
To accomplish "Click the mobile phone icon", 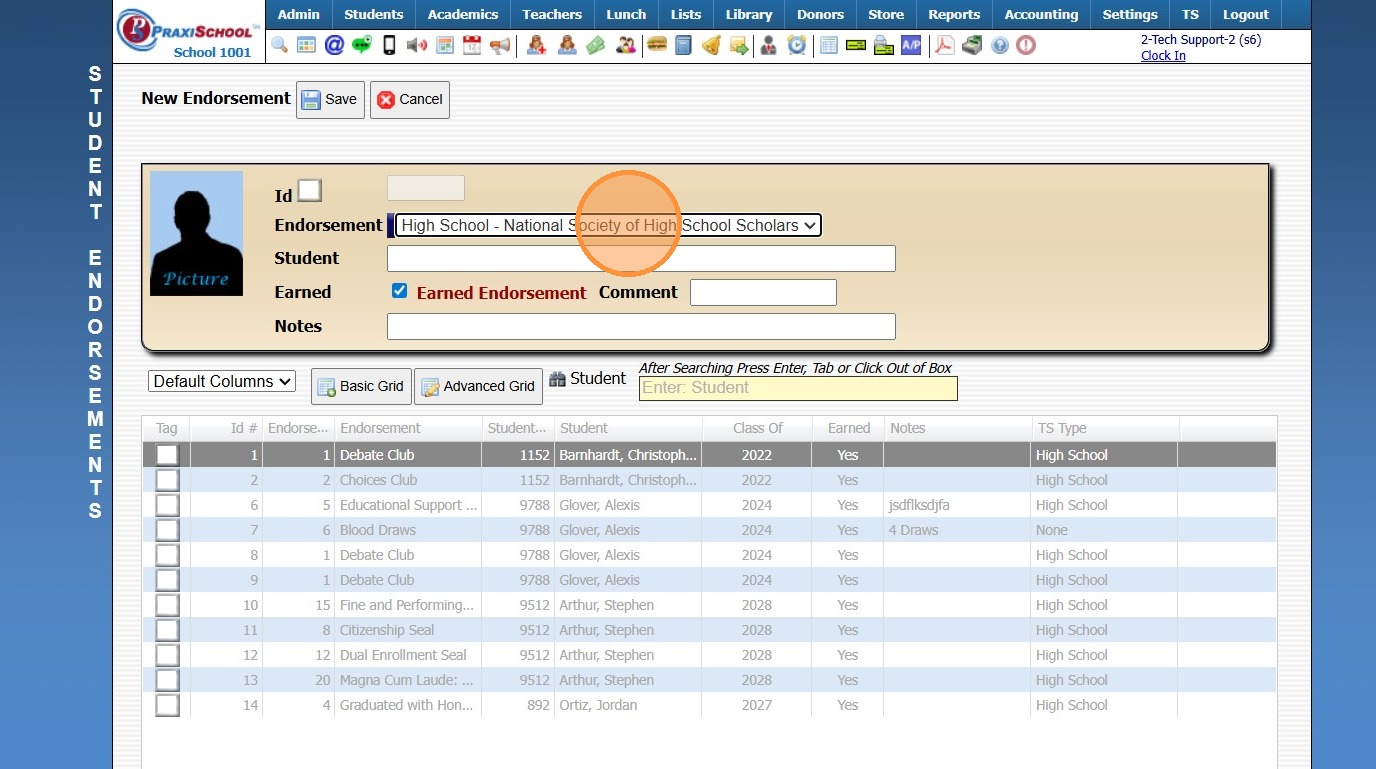I will tap(390, 45).
